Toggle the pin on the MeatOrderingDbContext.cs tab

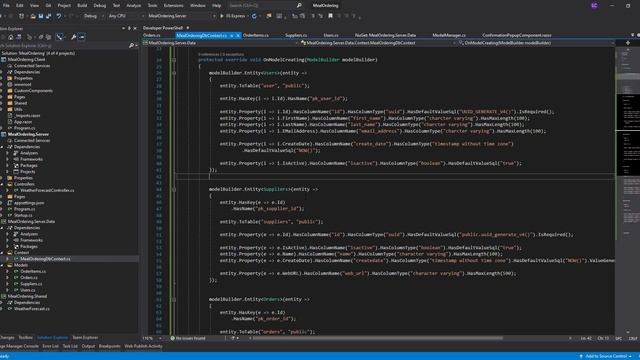pos(231,36)
